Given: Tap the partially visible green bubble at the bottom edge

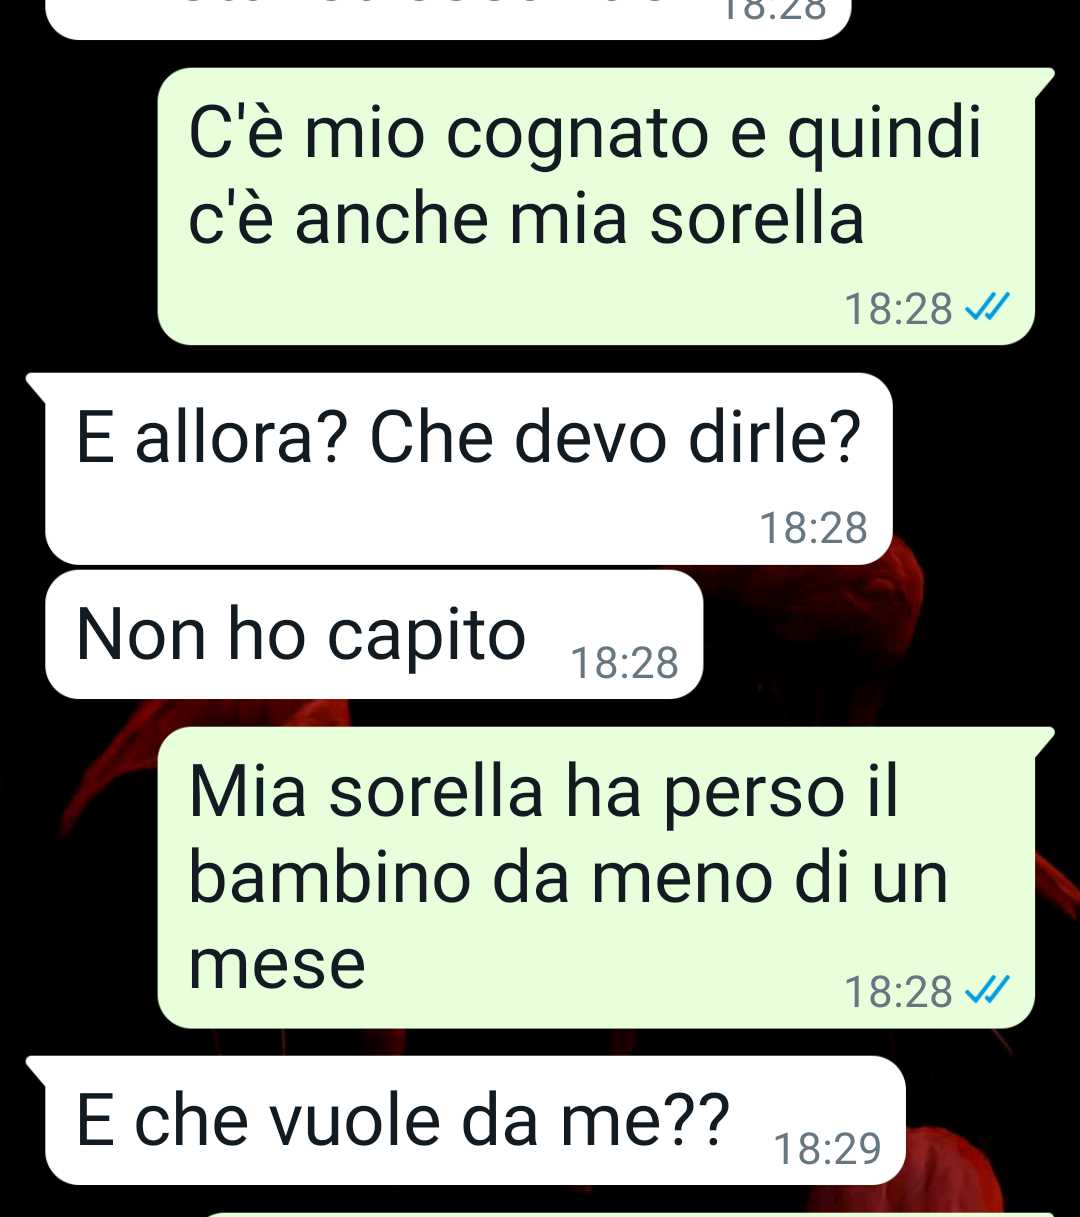Looking at the screenshot, I should [x=630, y=1214].
